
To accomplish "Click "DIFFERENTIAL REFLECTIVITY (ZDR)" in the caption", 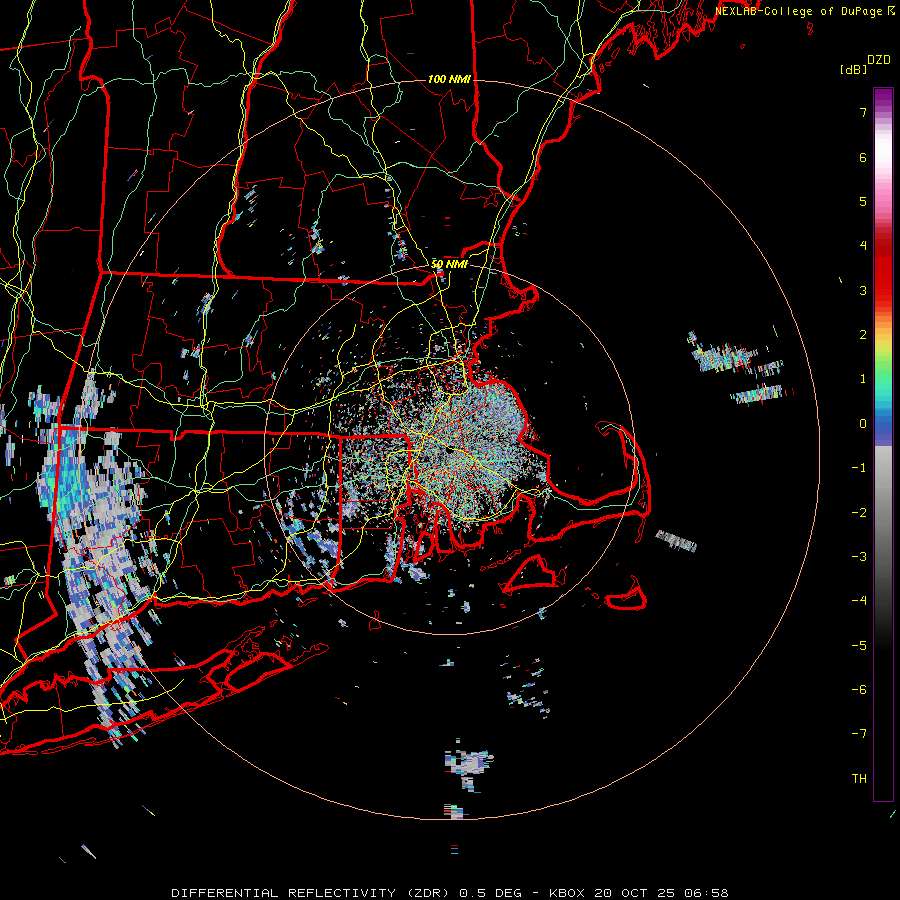I will click(x=312, y=893).
